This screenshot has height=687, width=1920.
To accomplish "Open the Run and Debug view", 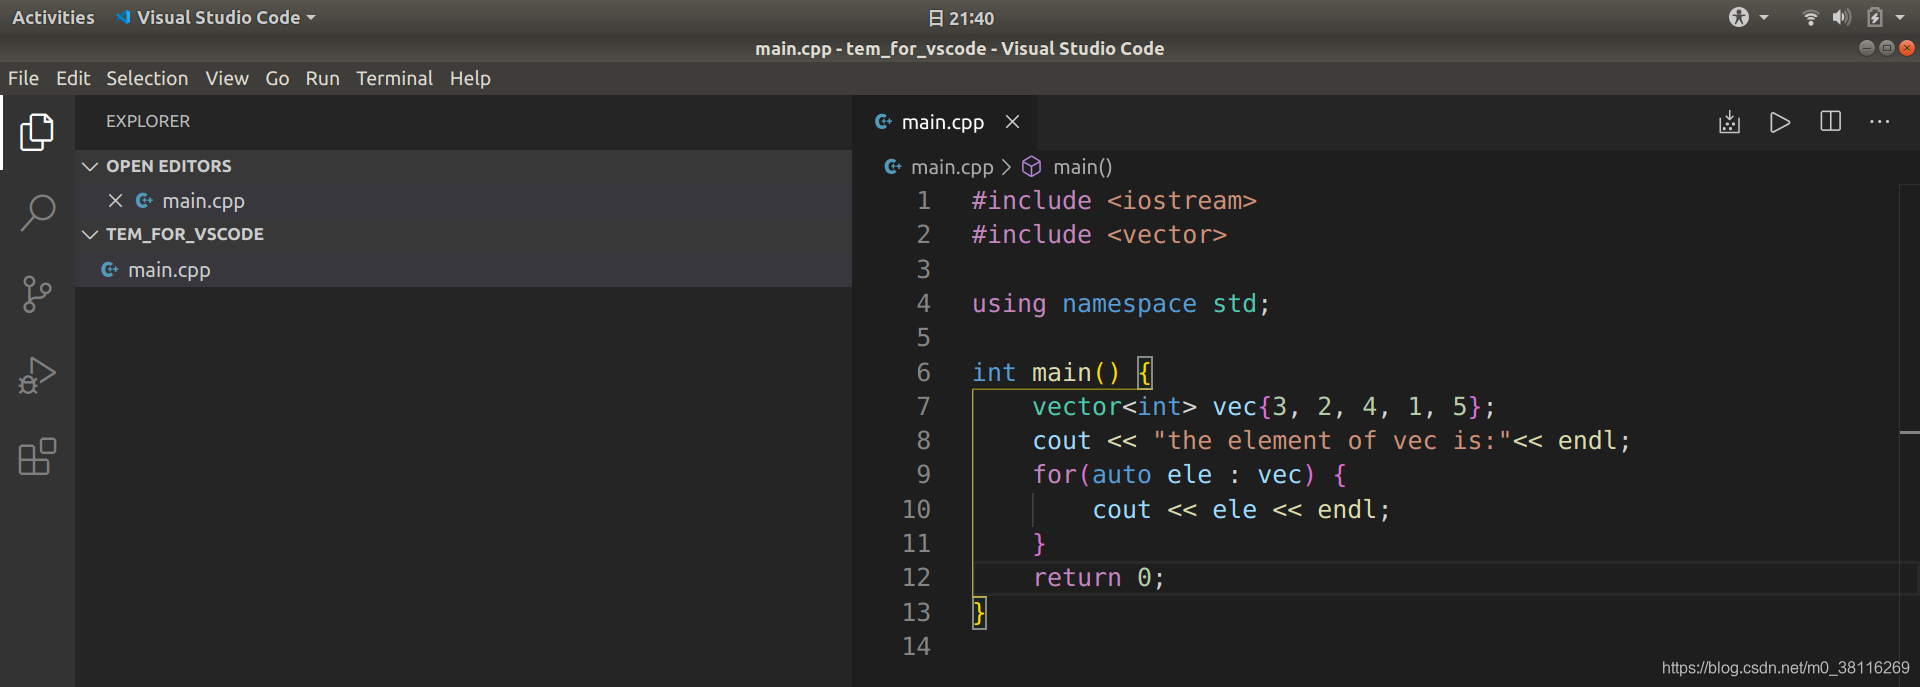I will pos(37,375).
